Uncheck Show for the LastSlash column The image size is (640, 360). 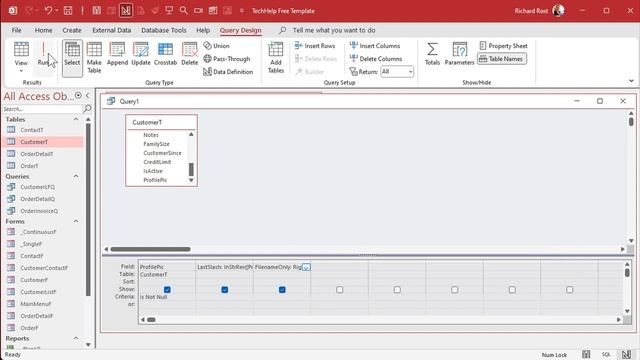coord(224,290)
